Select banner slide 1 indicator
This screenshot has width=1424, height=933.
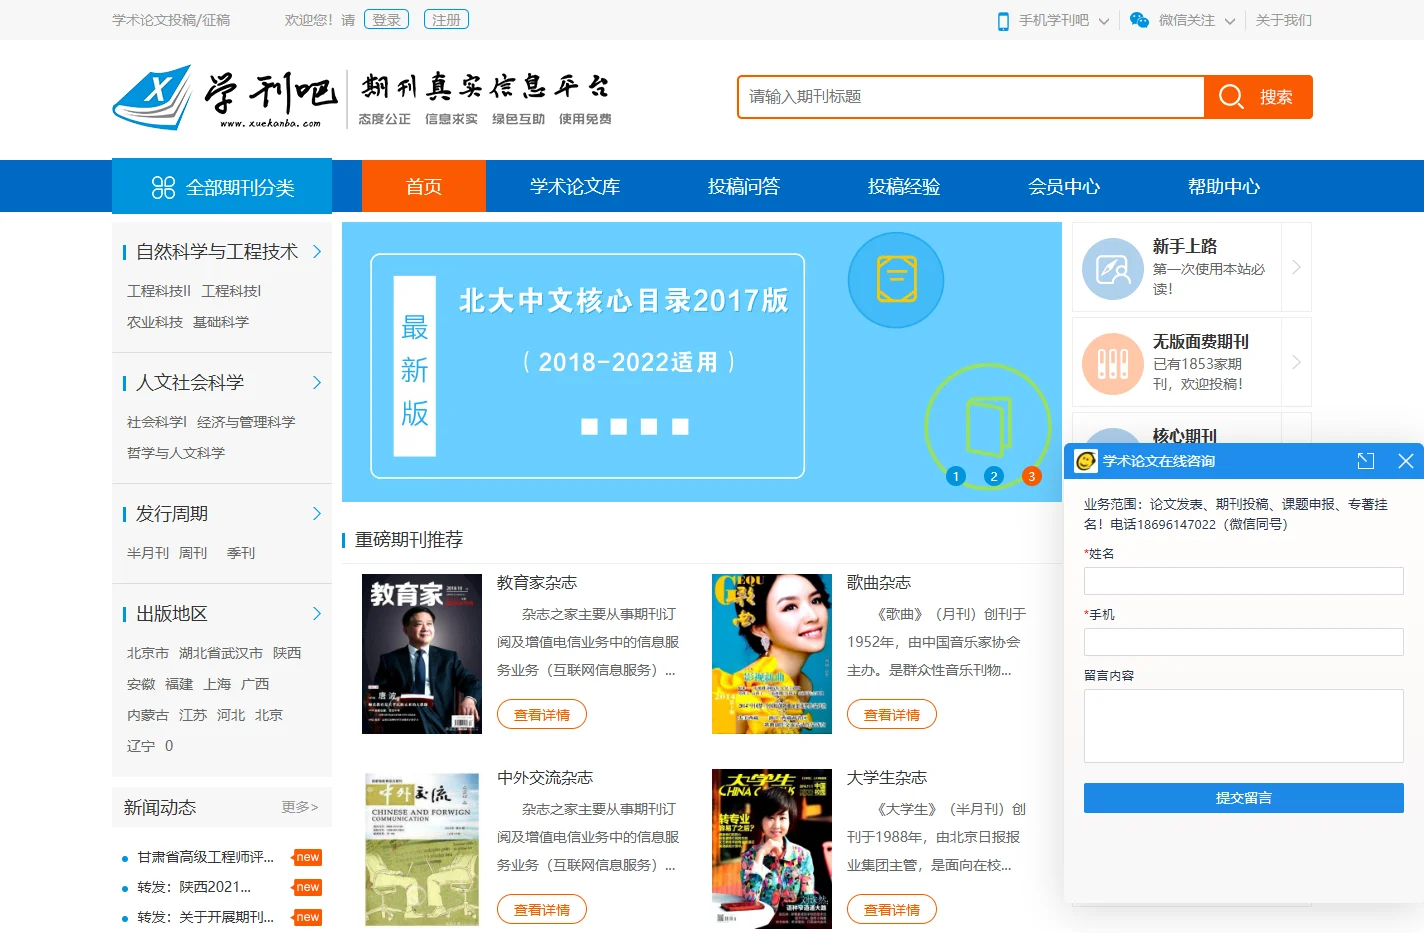(956, 476)
